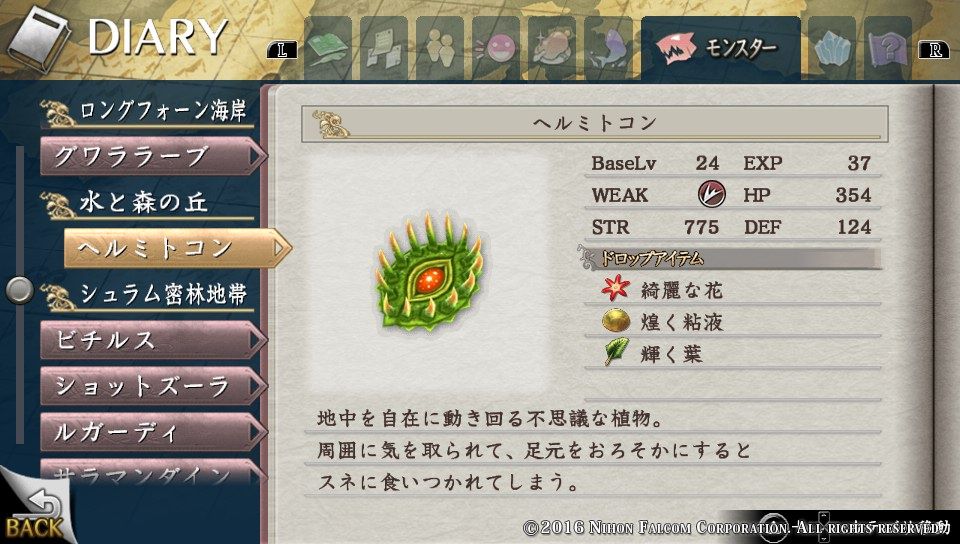Expand the ショットズーラ entry arrow

[256, 386]
